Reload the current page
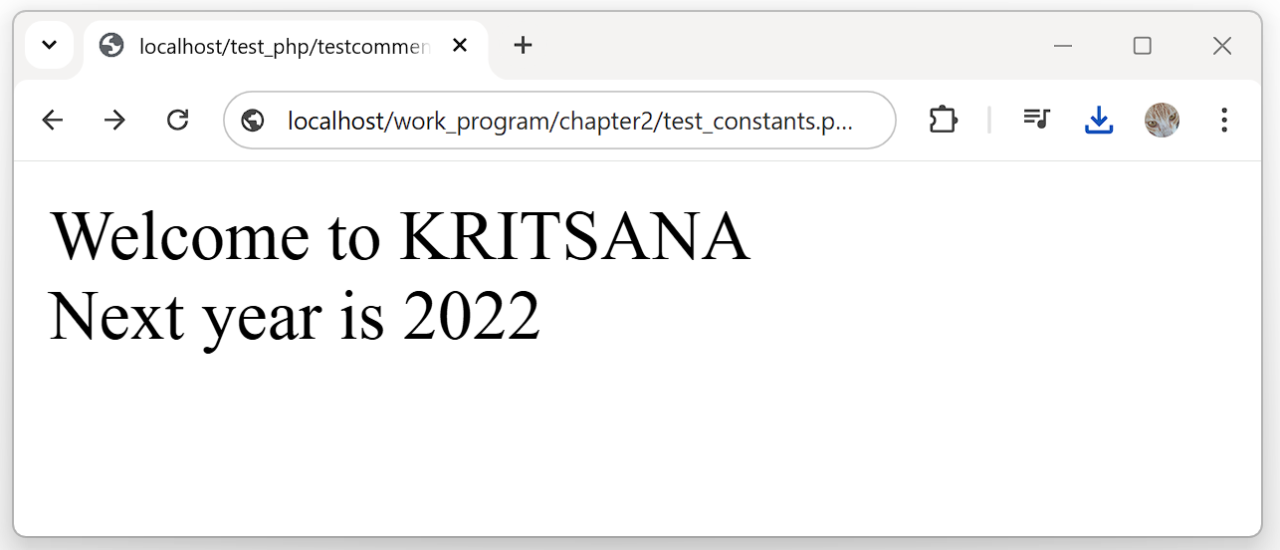This screenshot has width=1280, height=550. 178,120
